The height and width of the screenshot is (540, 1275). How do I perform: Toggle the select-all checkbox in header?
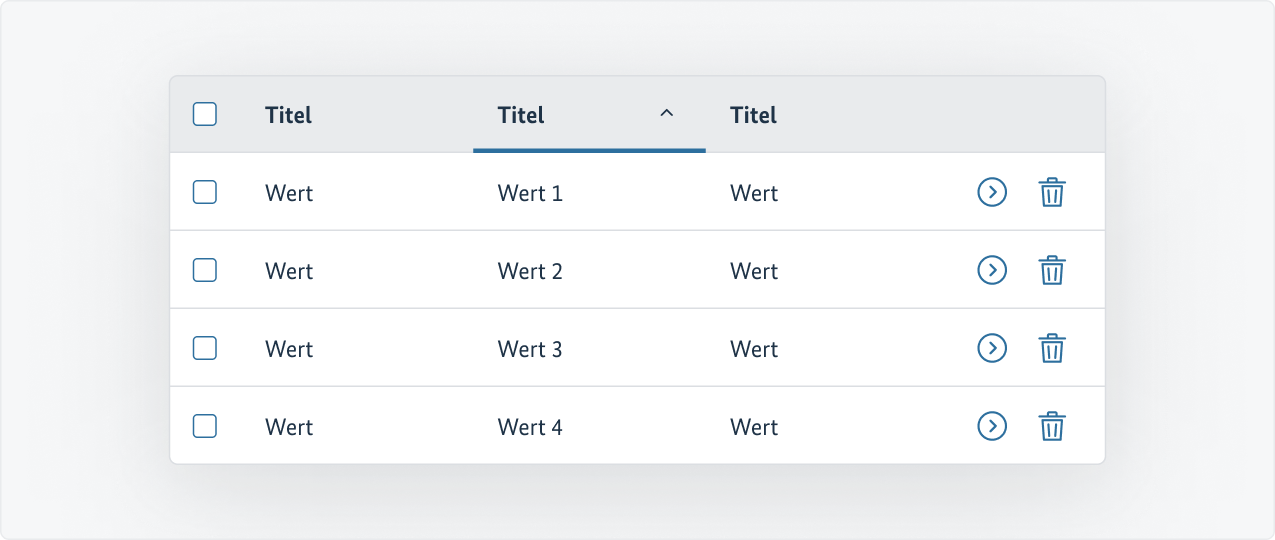pos(205,114)
